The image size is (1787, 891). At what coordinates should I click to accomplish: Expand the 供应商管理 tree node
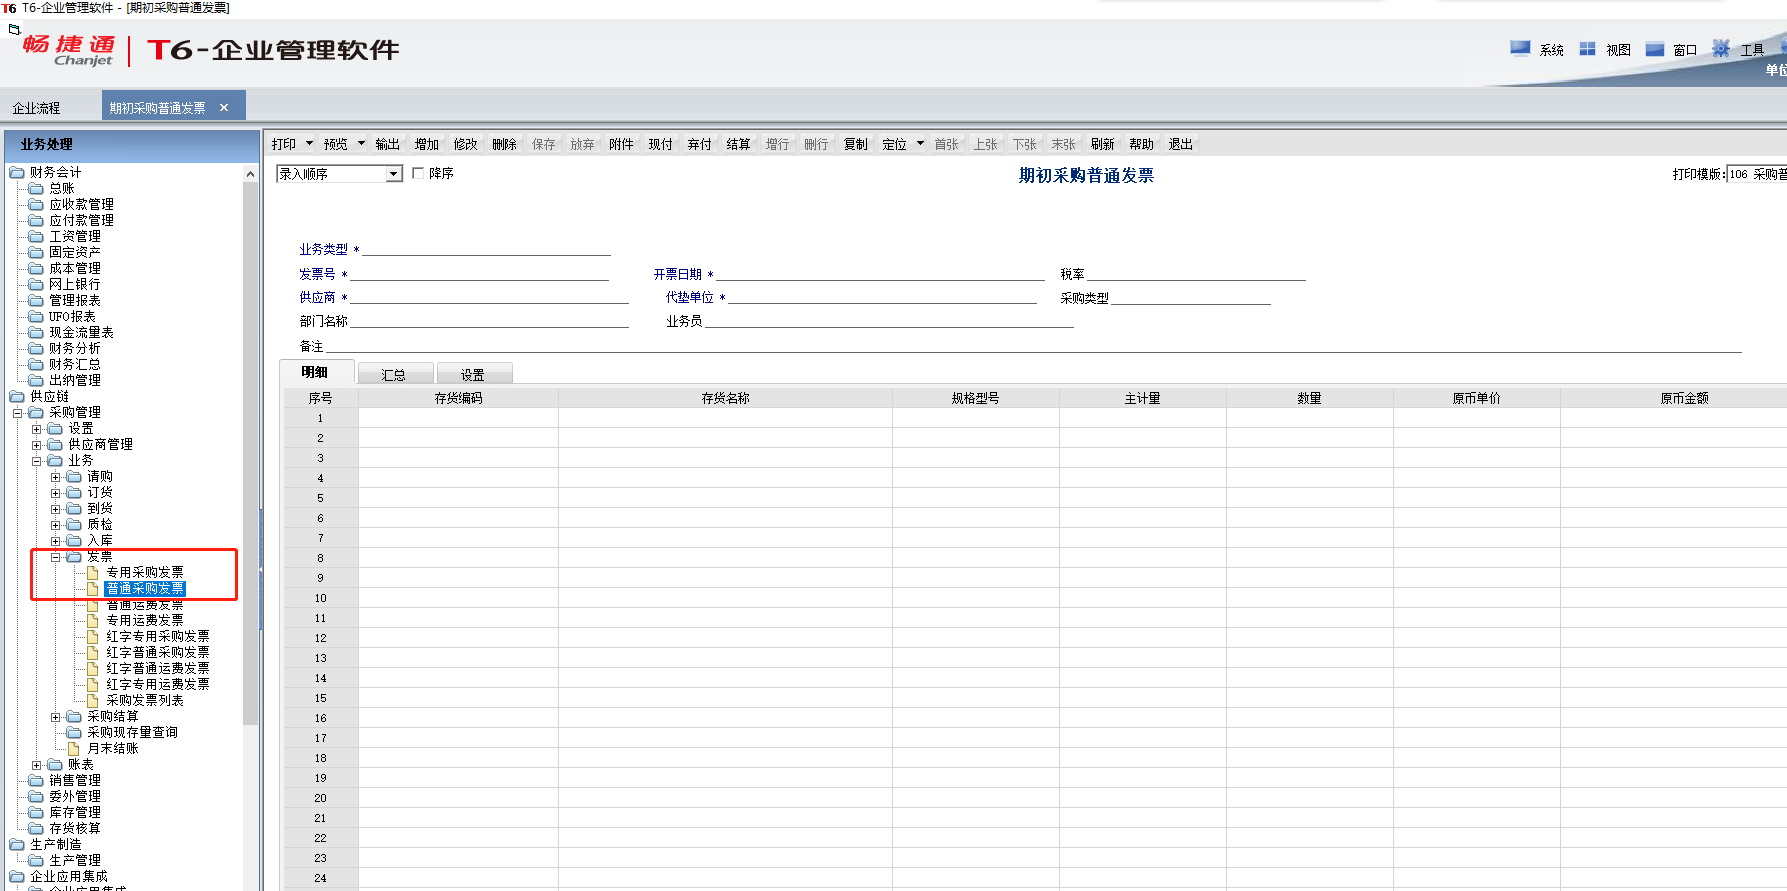[x=36, y=444]
